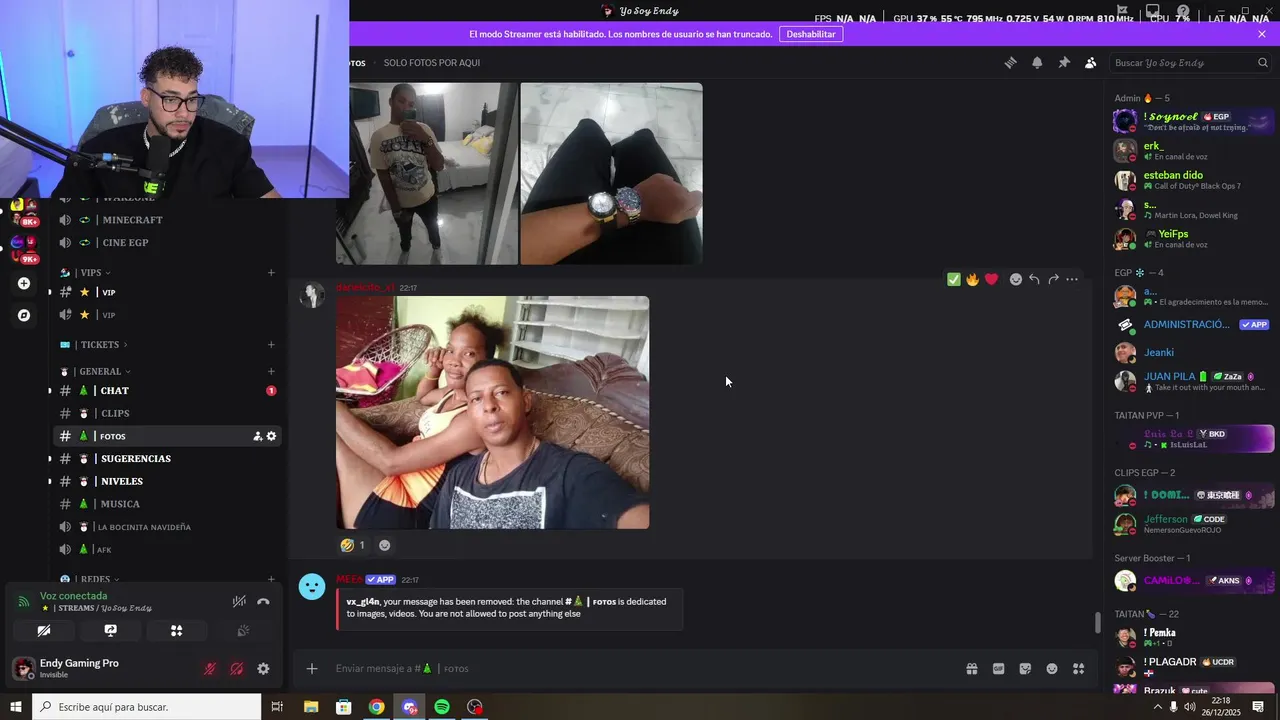Open user settings gear
The height and width of the screenshot is (720, 1280).
[x=263, y=669]
